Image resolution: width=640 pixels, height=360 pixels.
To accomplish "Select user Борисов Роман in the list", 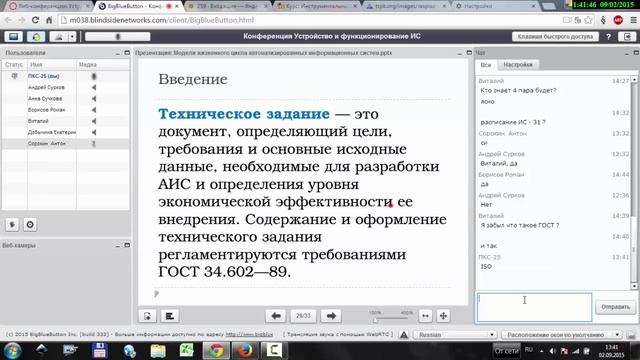I will pos(46,110).
